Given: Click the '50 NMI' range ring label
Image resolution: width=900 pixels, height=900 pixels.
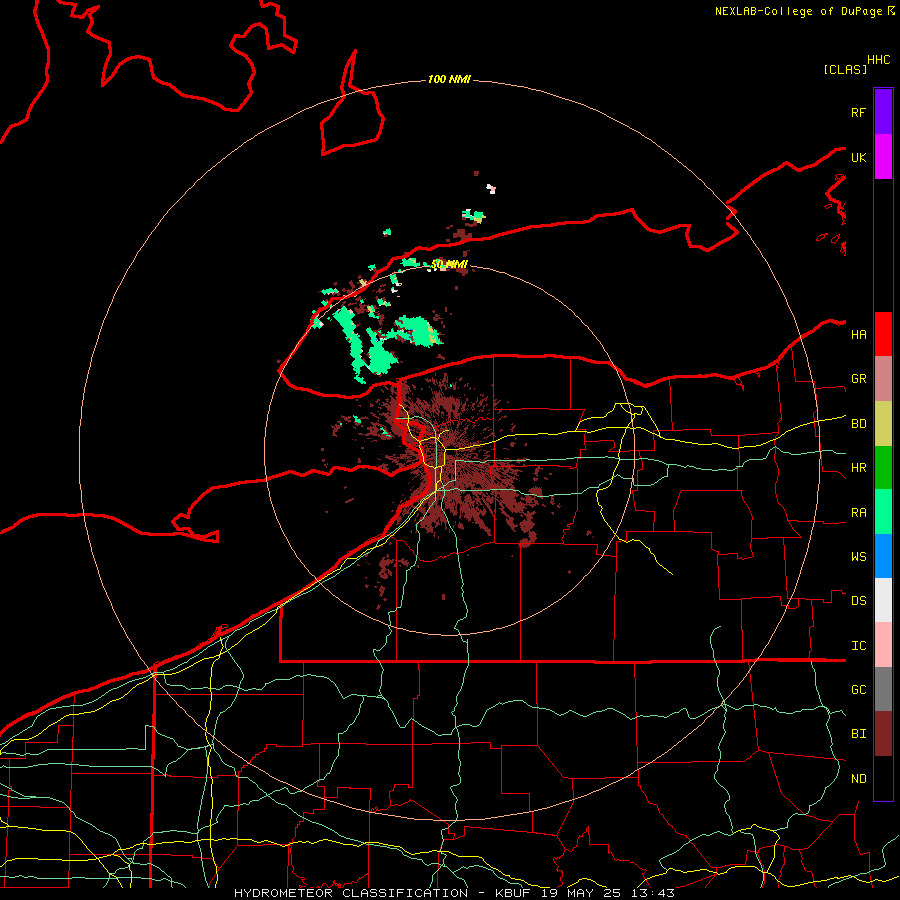Looking at the screenshot, I should (449, 265).
